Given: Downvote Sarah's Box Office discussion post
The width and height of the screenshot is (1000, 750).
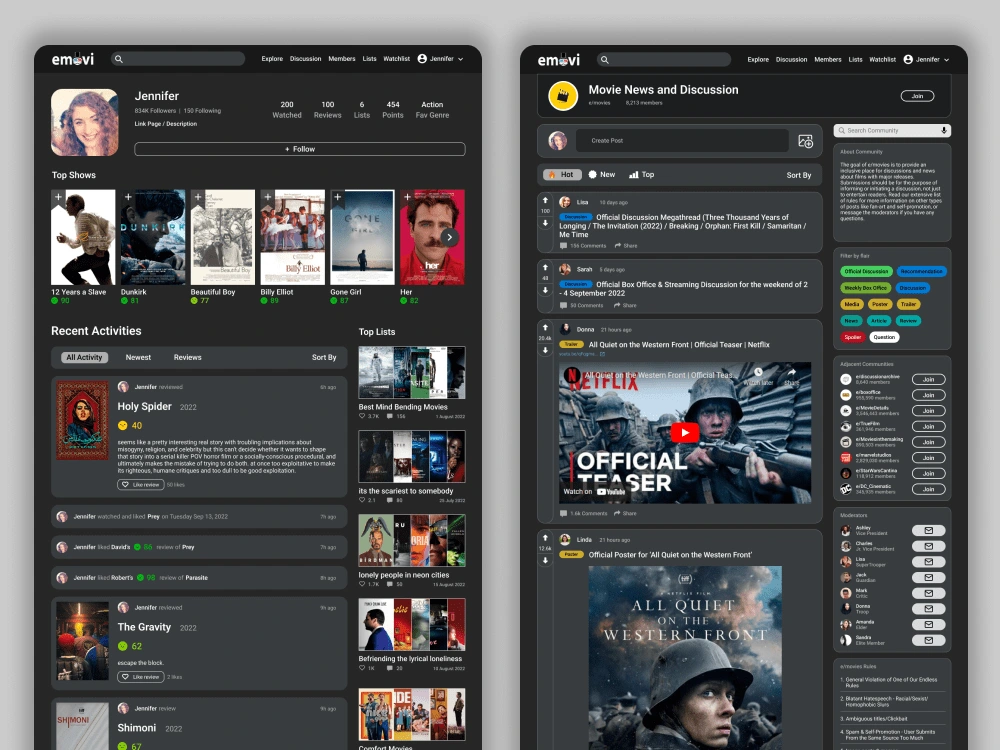Looking at the screenshot, I should [545, 290].
